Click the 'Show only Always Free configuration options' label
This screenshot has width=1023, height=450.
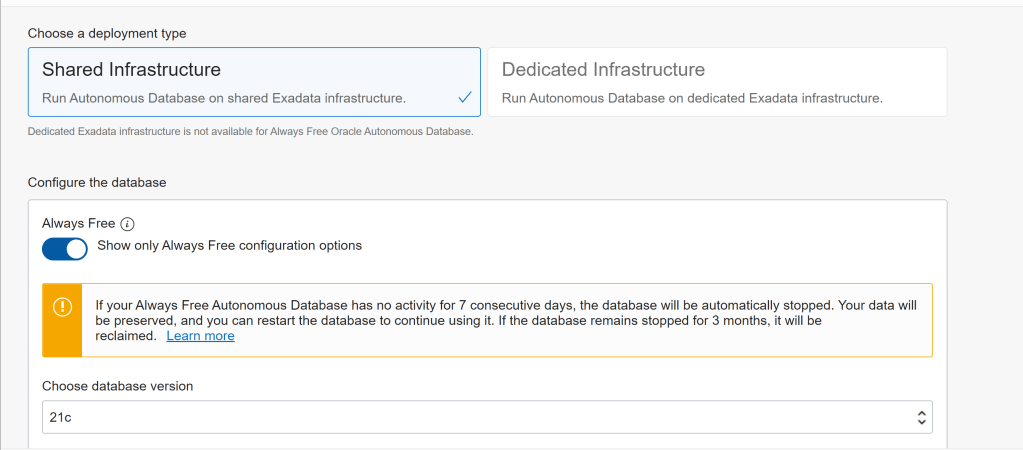coord(229,246)
